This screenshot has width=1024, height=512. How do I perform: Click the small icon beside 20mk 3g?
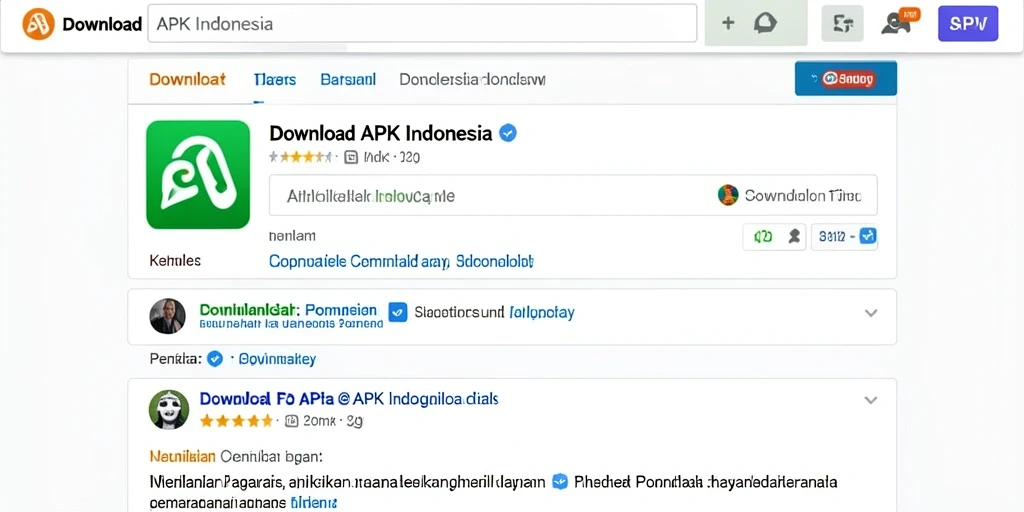click(x=292, y=421)
